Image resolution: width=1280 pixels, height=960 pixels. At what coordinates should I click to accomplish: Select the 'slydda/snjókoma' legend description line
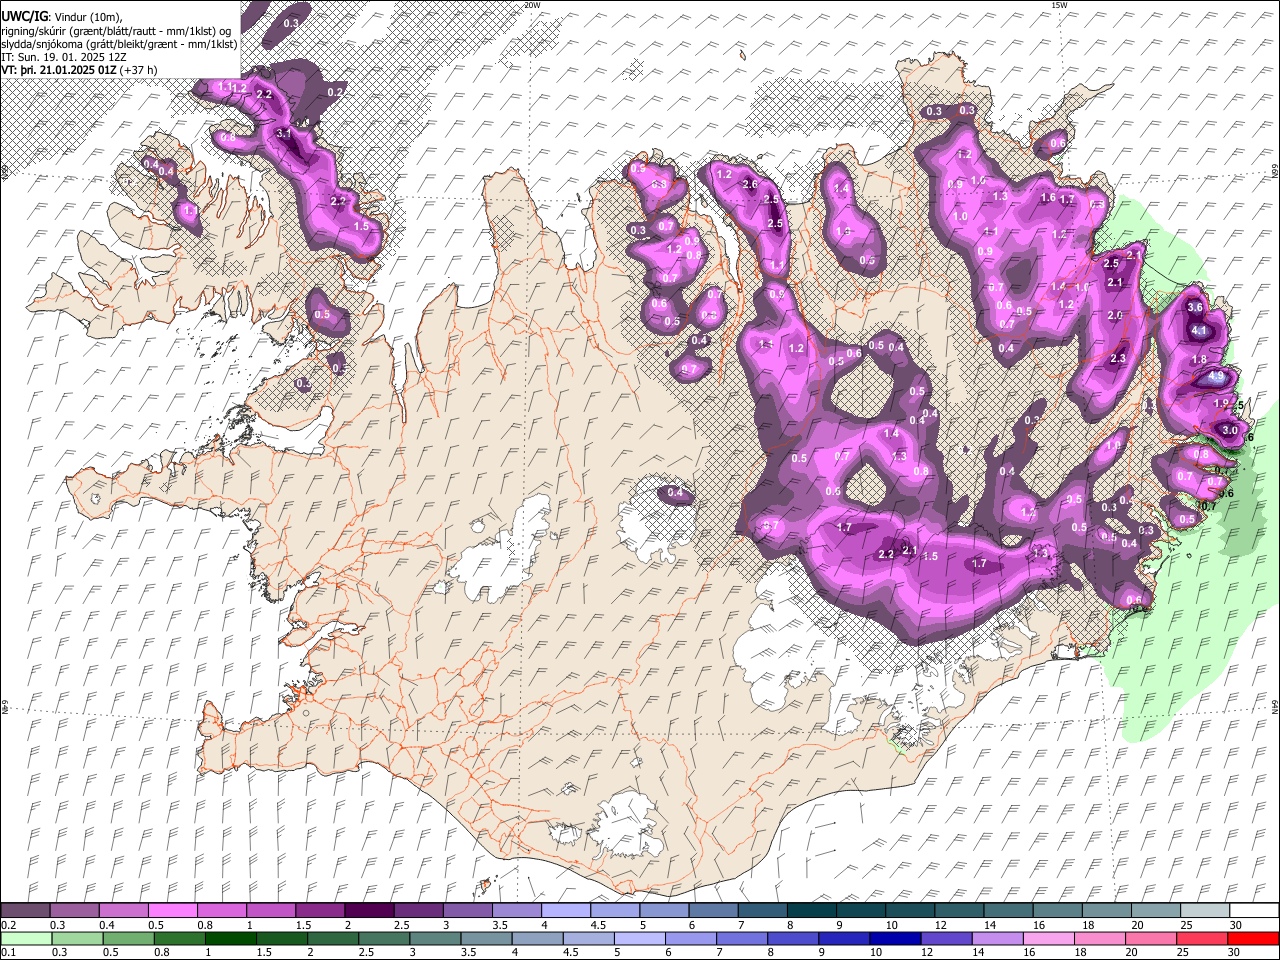(119, 44)
